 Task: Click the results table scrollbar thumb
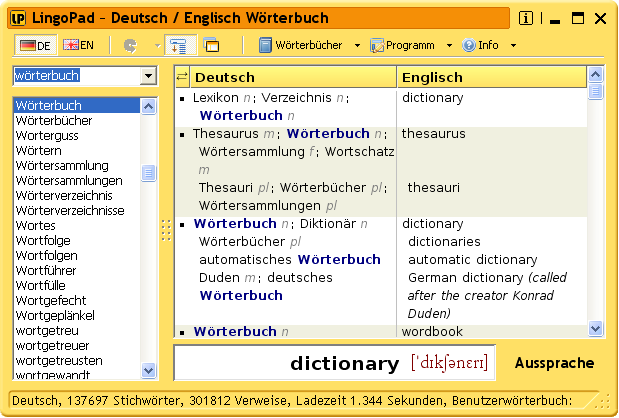[x=595, y=91]
